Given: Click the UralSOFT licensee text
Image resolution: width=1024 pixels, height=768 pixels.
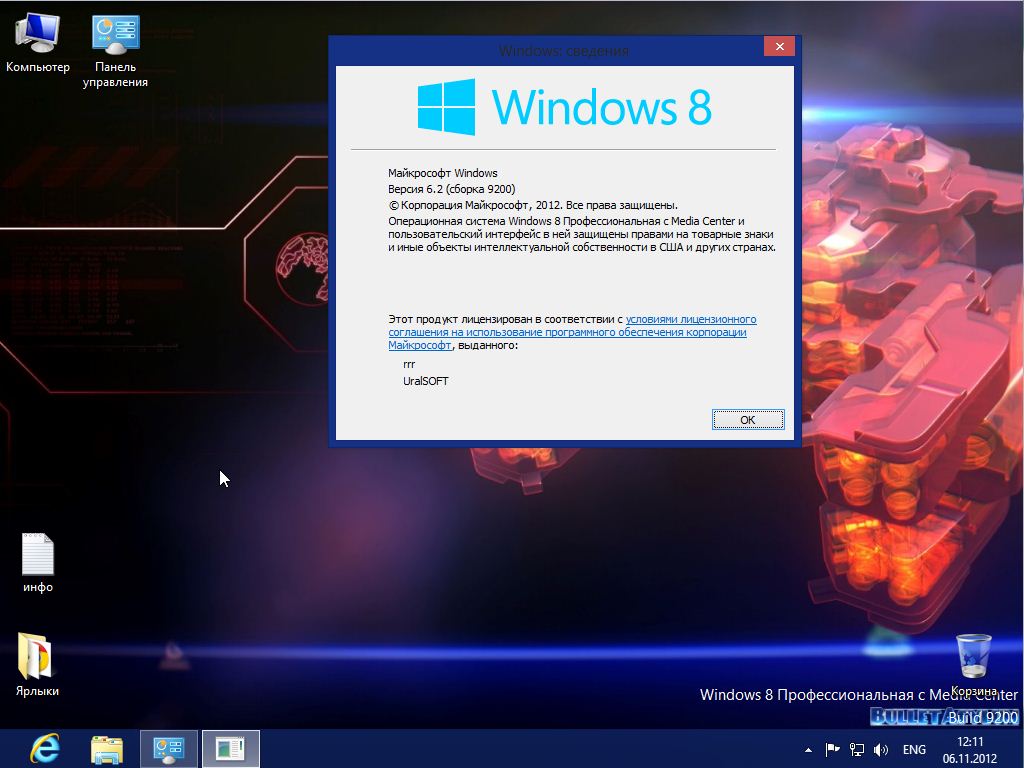Looking at the screenshot, I should click(426, 381).
